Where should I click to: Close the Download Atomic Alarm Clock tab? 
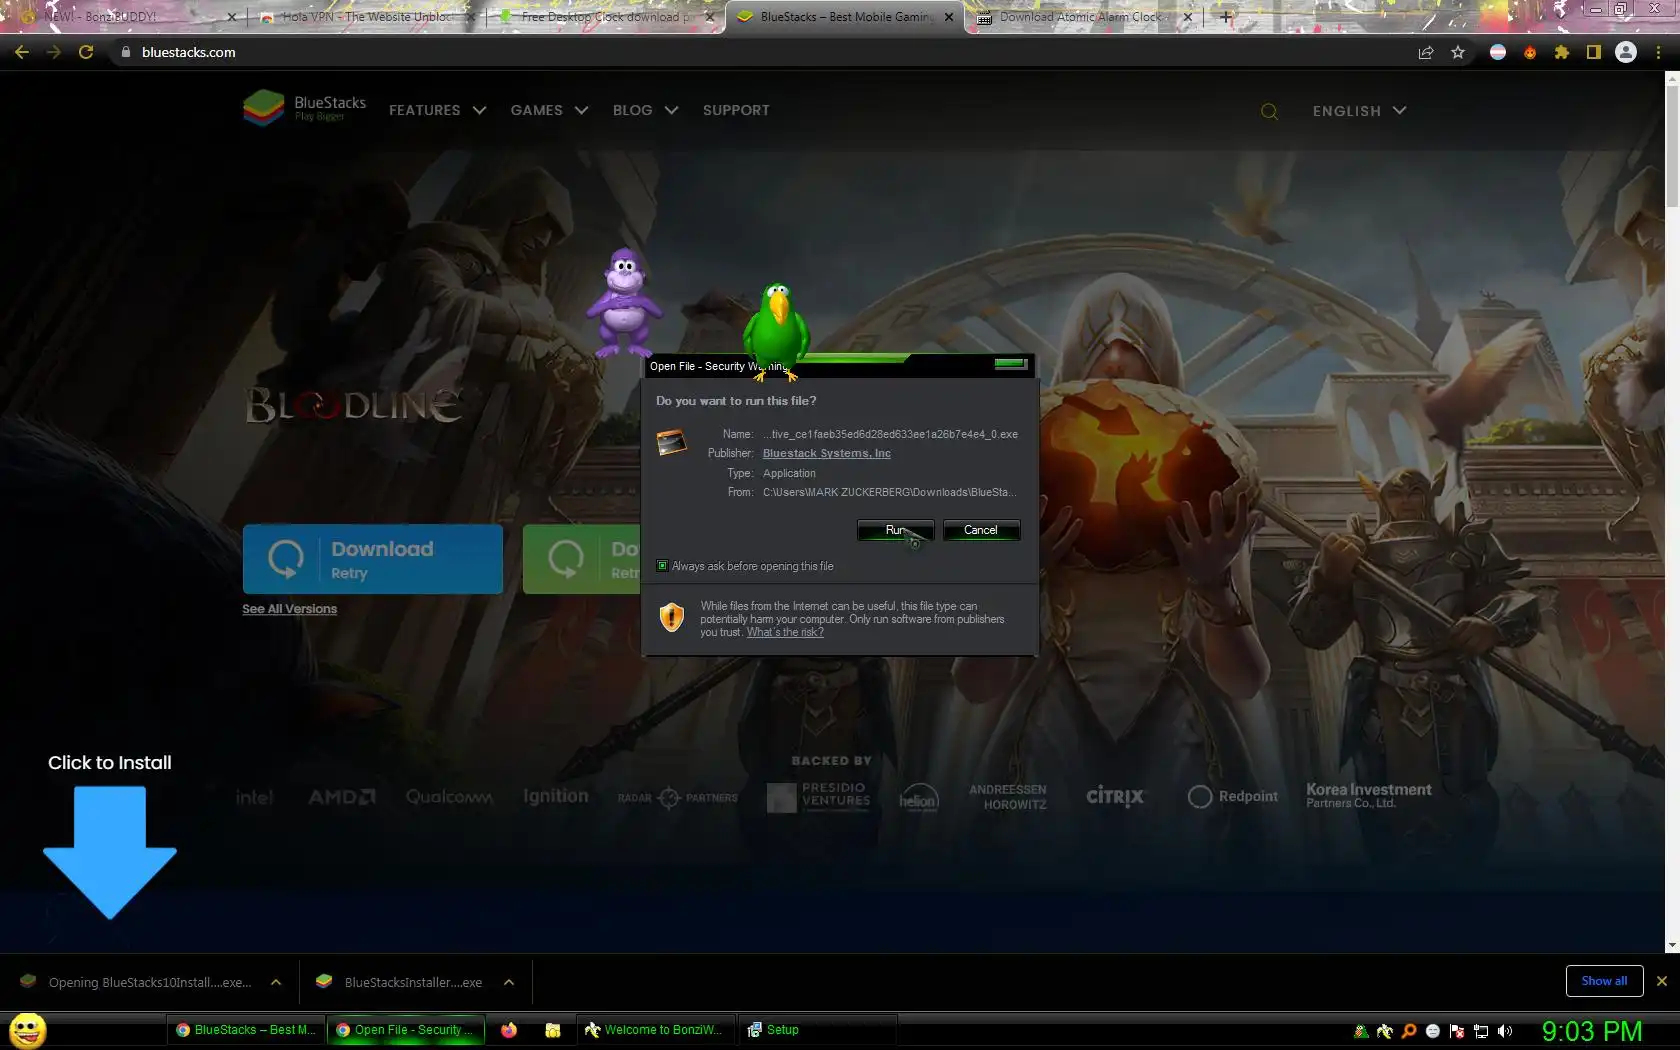tap(1188, 17)
